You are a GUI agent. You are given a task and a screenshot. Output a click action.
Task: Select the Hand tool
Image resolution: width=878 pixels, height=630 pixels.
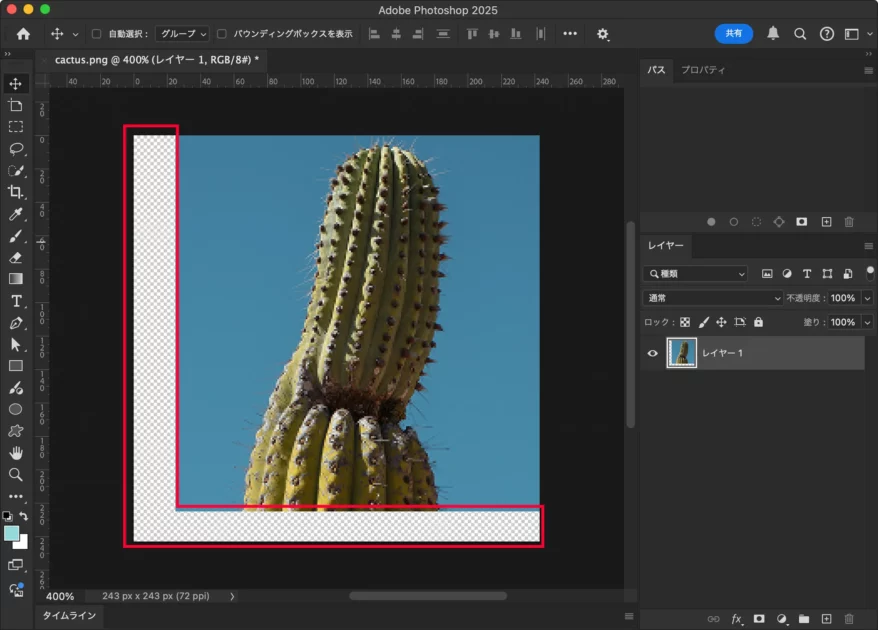click(16, 453)
